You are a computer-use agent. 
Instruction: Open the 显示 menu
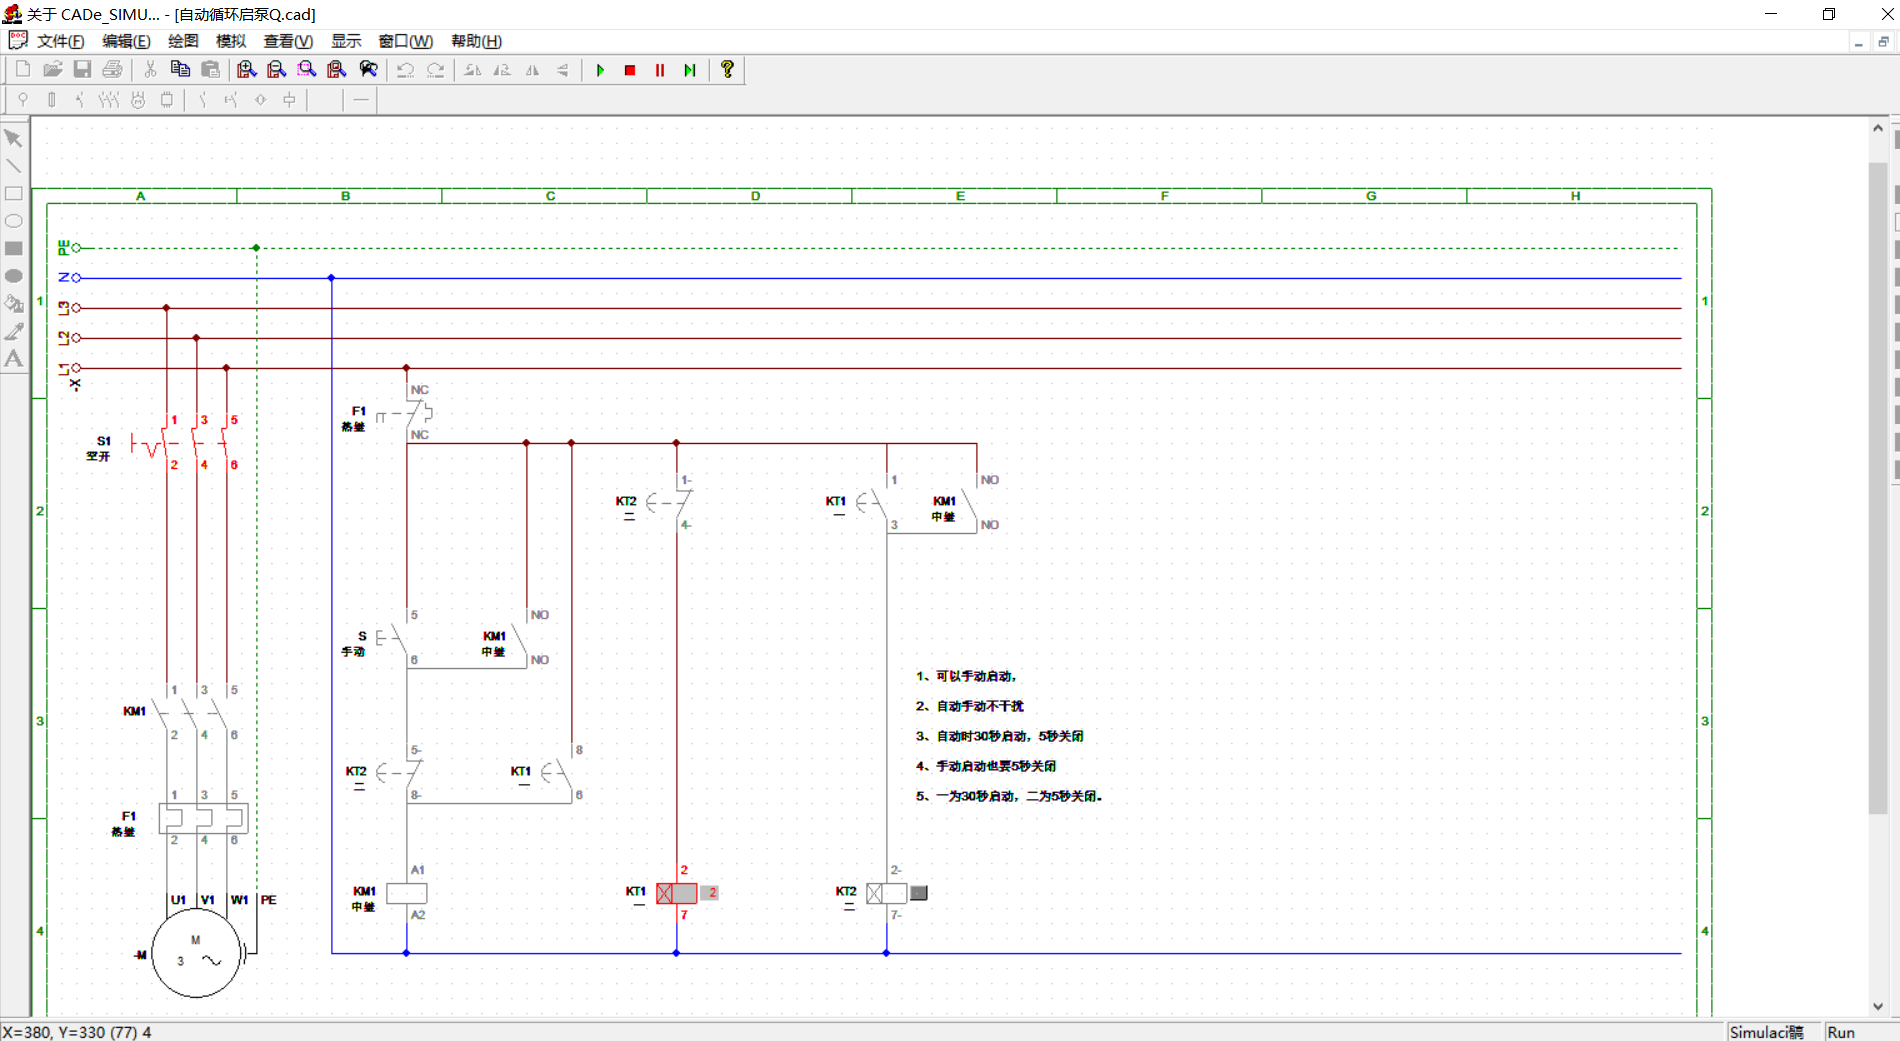click(346, 41)
